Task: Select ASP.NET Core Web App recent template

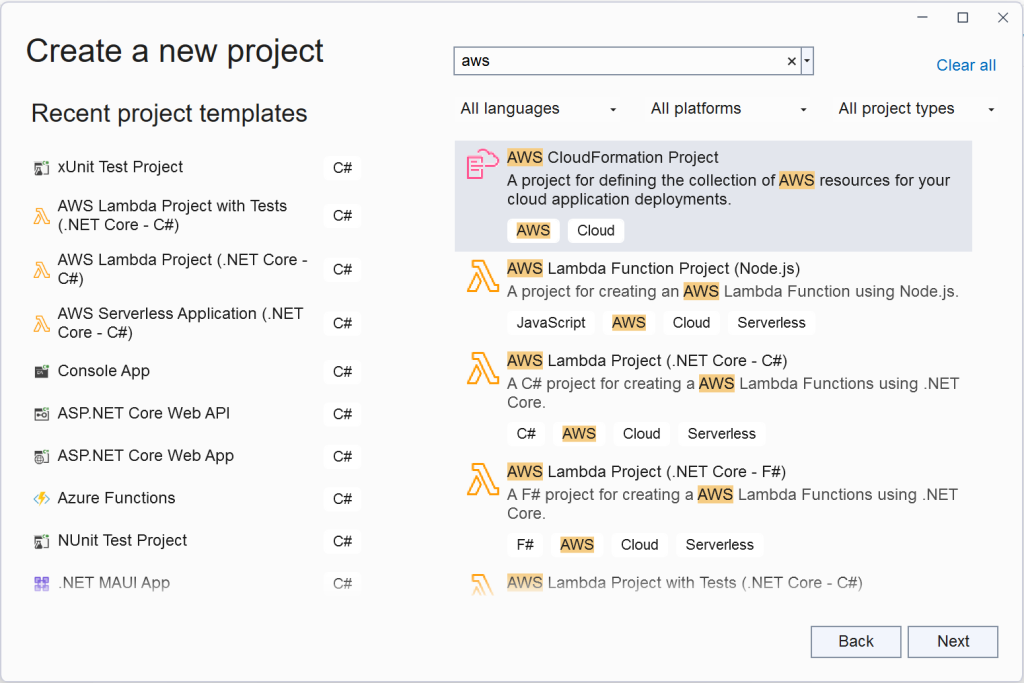Action: coord(146,456)
